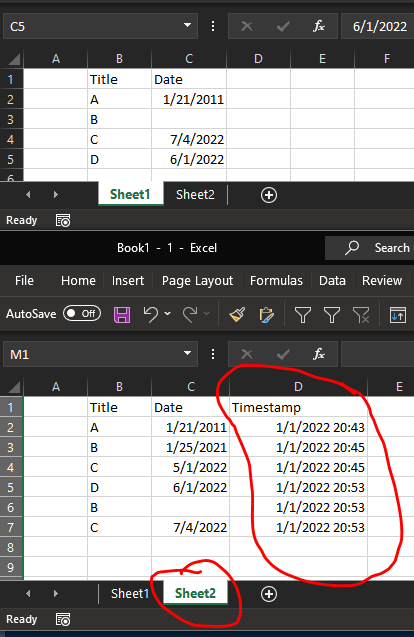Open the Name Box dropdown showing C5
This screenshot has height=637, width=414.
[187, 25]
